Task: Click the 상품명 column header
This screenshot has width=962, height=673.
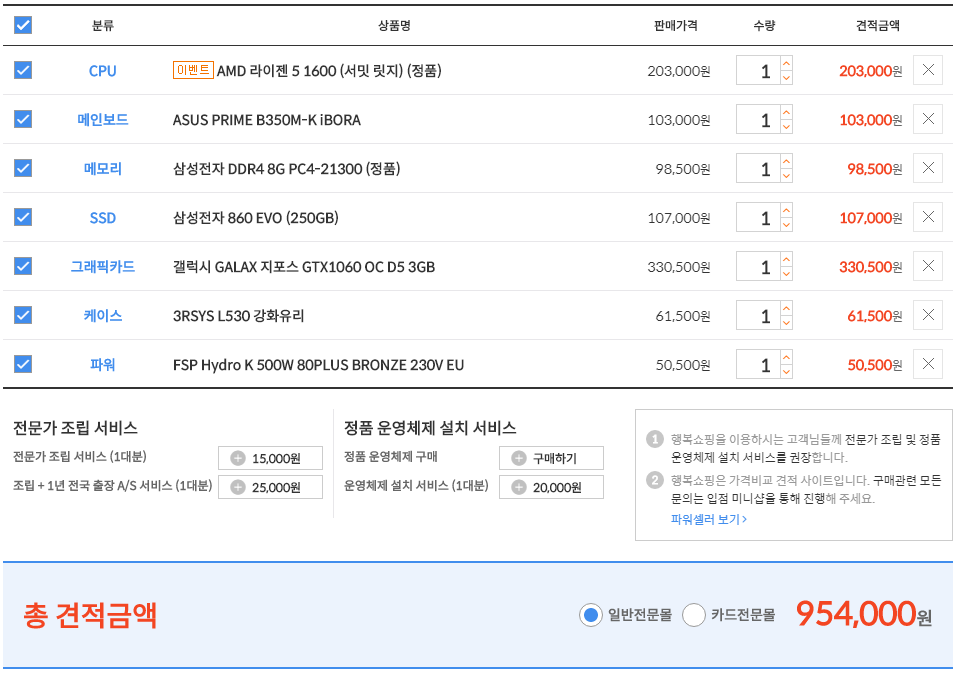Action: pyautogui.click(x=394, y=25)
